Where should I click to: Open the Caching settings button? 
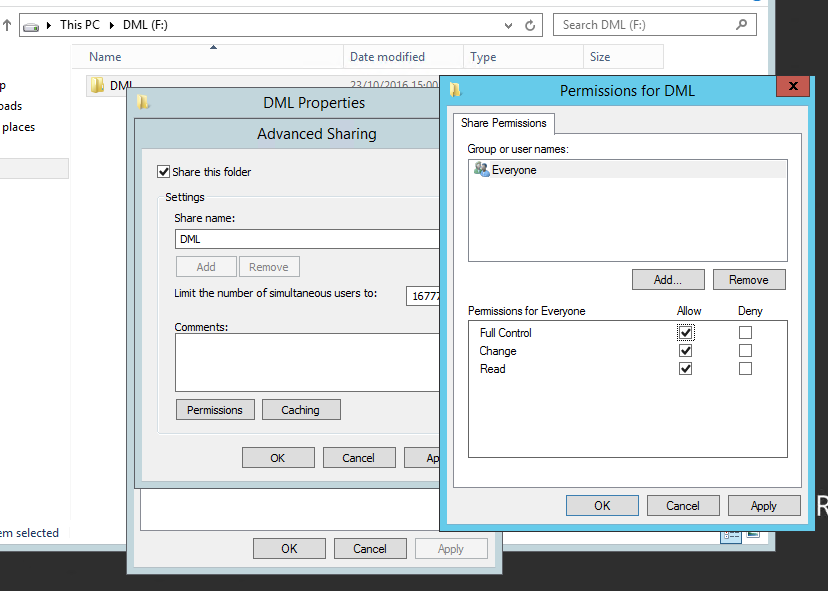300,410
